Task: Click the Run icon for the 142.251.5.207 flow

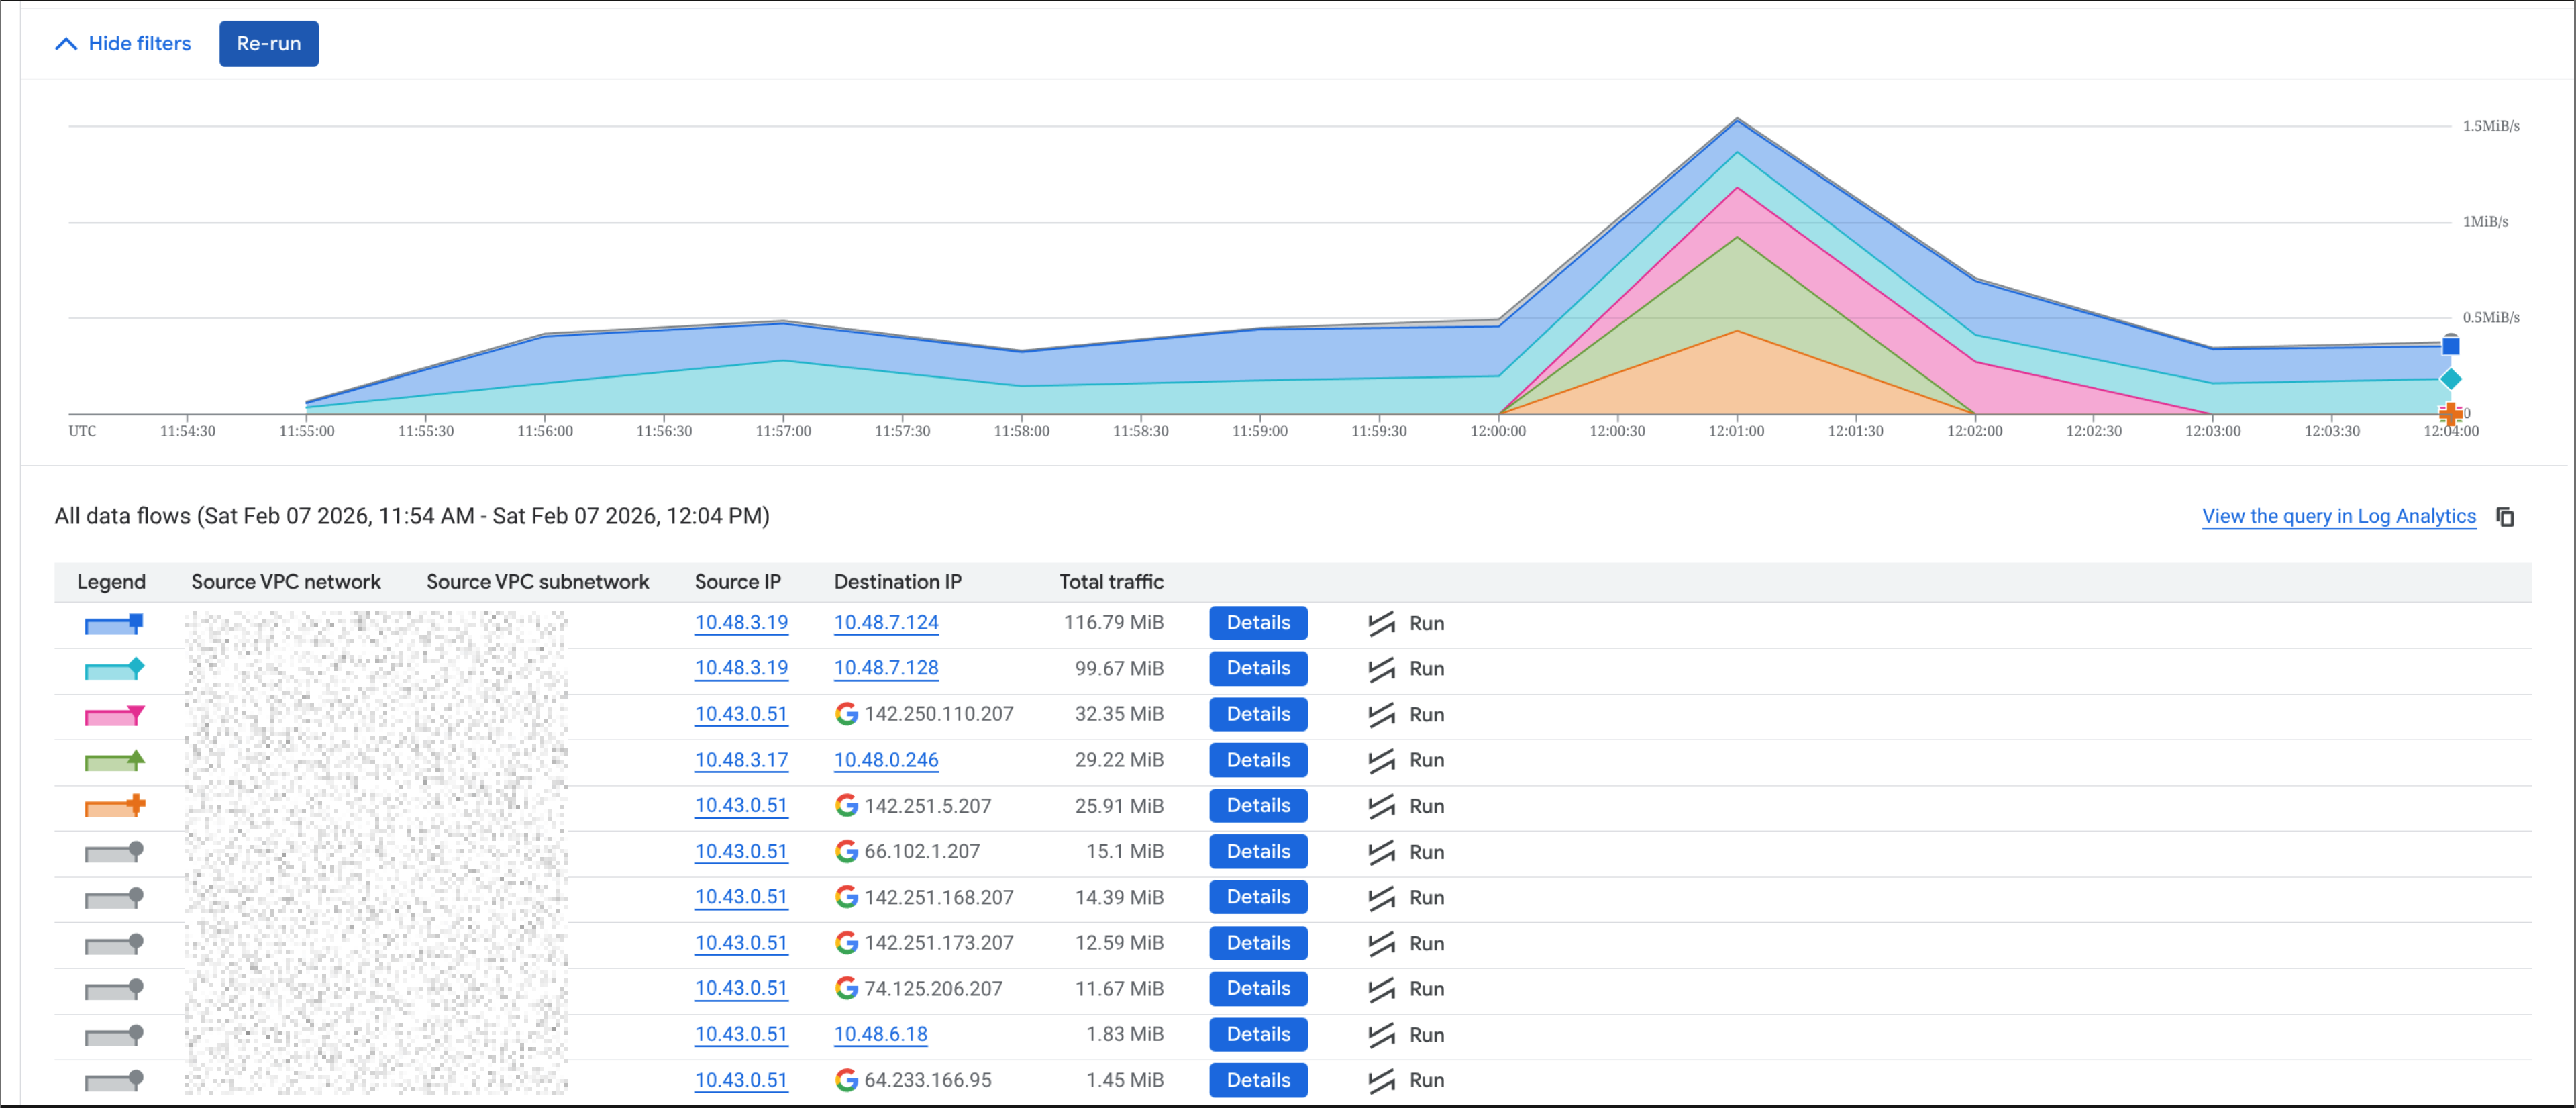Action: (1381, 805)
